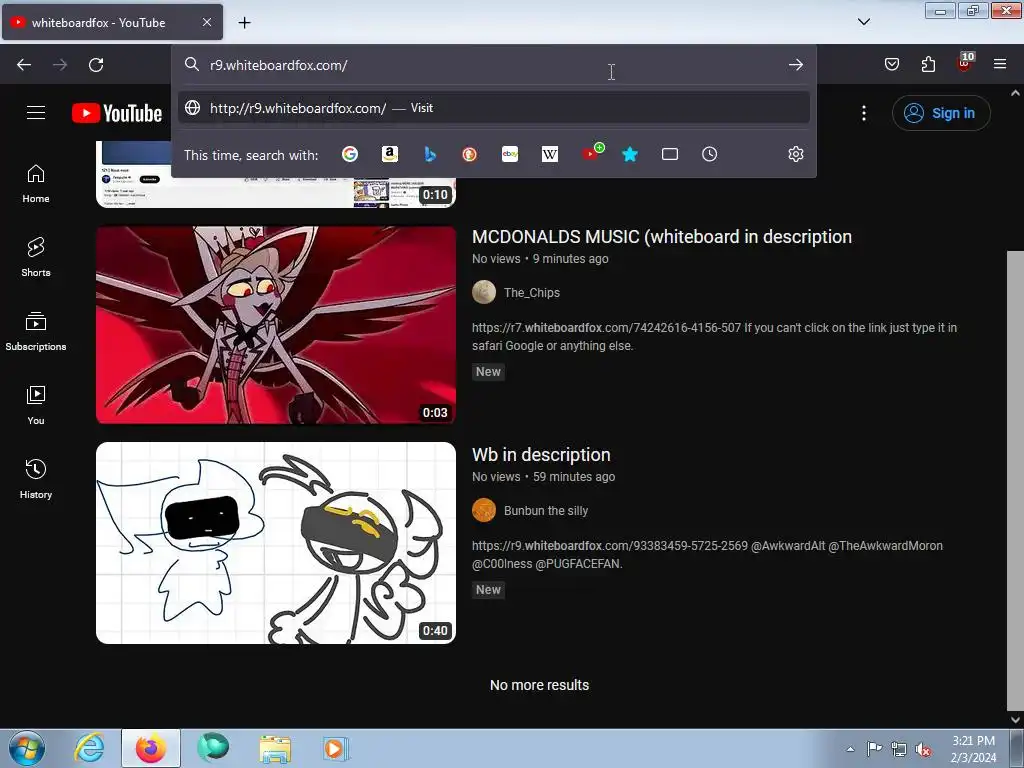This screenshot has width=1024, height=768.
Task: Open the Wb in description video title
Action: click(x=541, y=455)
